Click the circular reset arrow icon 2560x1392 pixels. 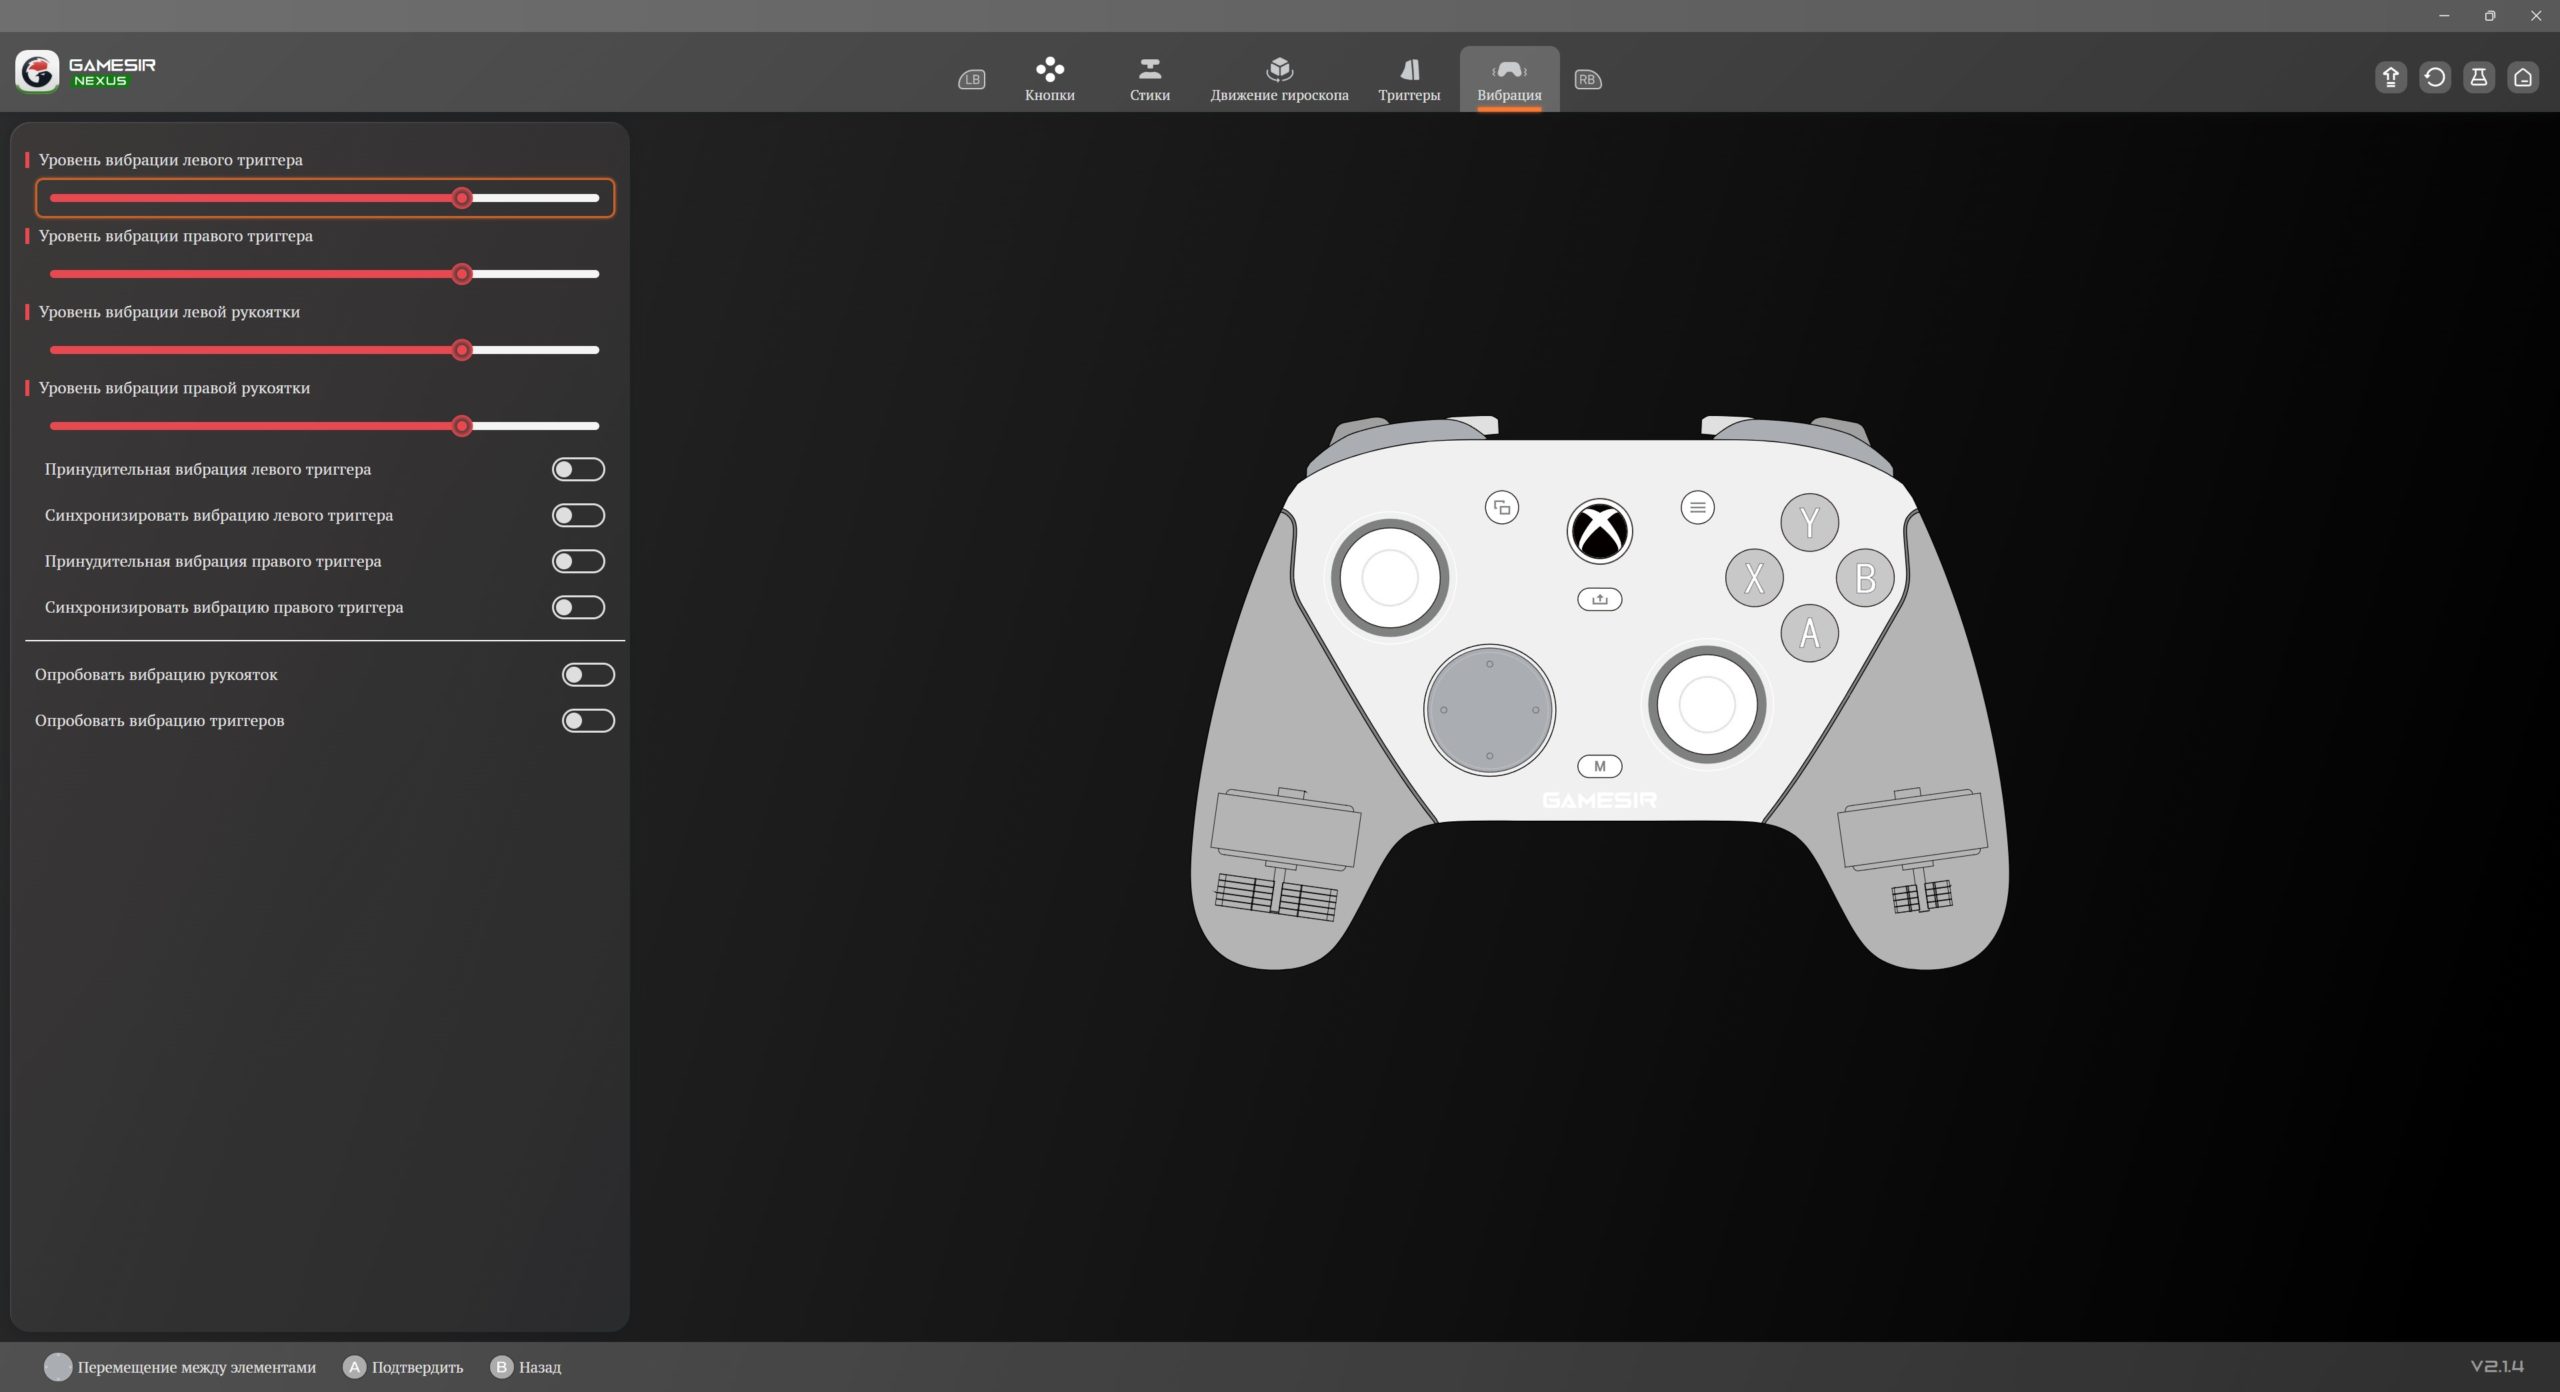click(2435, 77)
